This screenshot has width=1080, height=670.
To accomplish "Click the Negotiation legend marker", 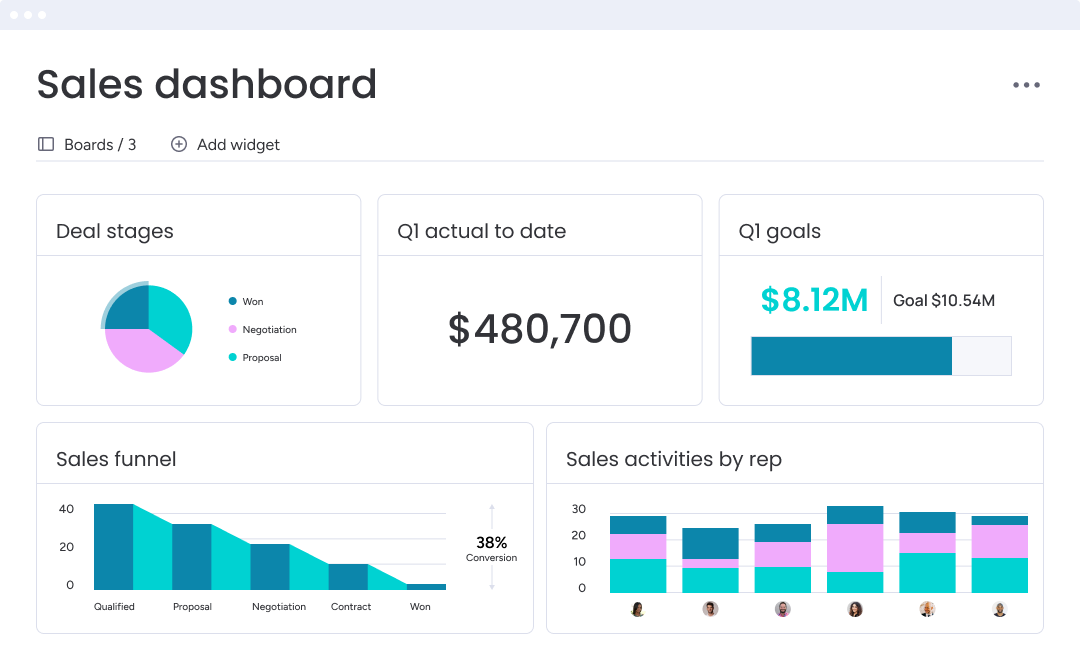I will click(x=231, y=329).
